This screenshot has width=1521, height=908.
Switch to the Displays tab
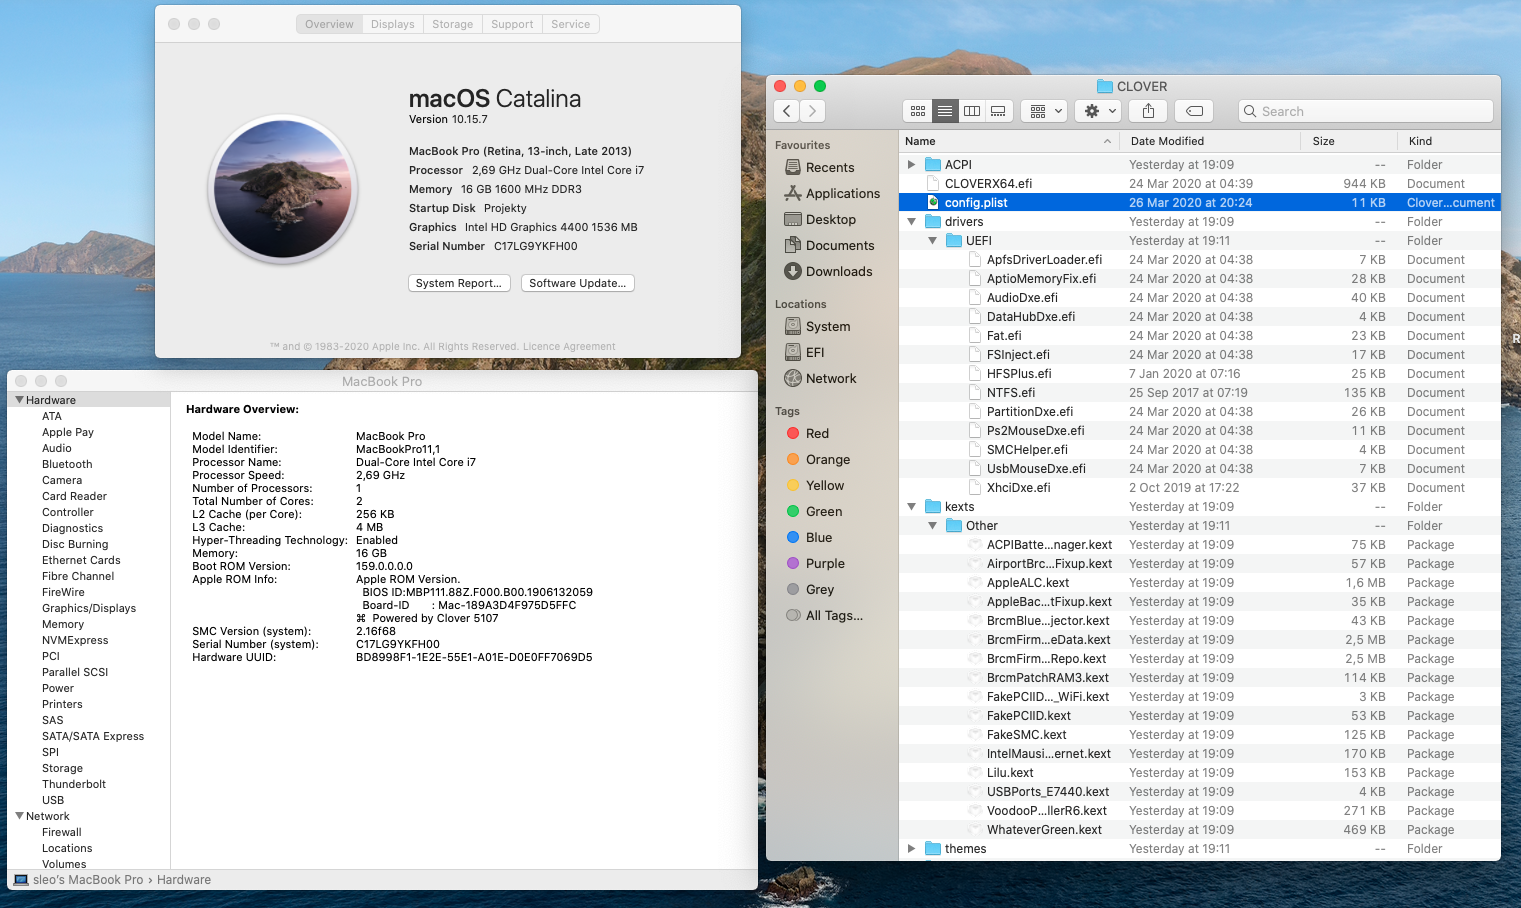pos(392,24)
